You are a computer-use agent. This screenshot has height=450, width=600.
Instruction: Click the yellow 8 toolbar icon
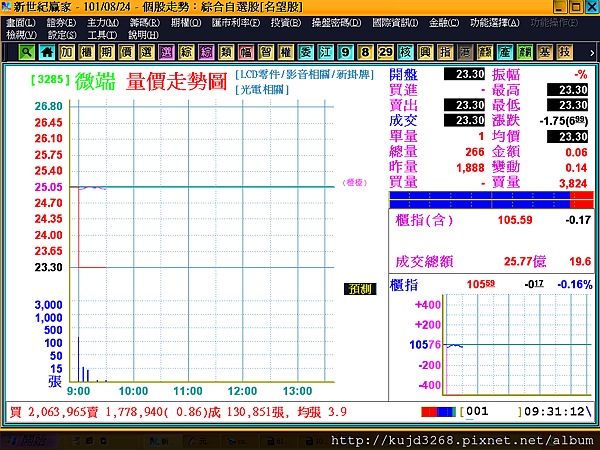(x=365, y=52)
